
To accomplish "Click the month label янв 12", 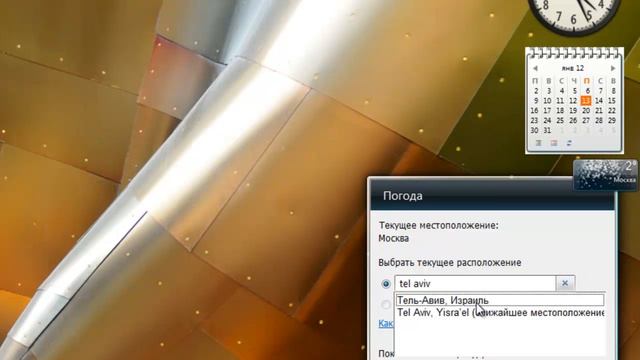I will pyautogui.click(x=573, y=68).
